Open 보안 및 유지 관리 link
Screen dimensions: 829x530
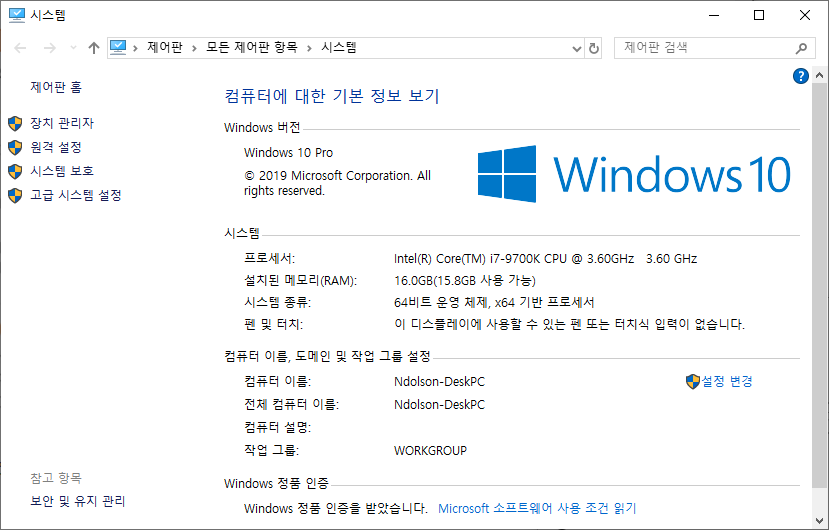pyautogui.click(x=78, y=501)
